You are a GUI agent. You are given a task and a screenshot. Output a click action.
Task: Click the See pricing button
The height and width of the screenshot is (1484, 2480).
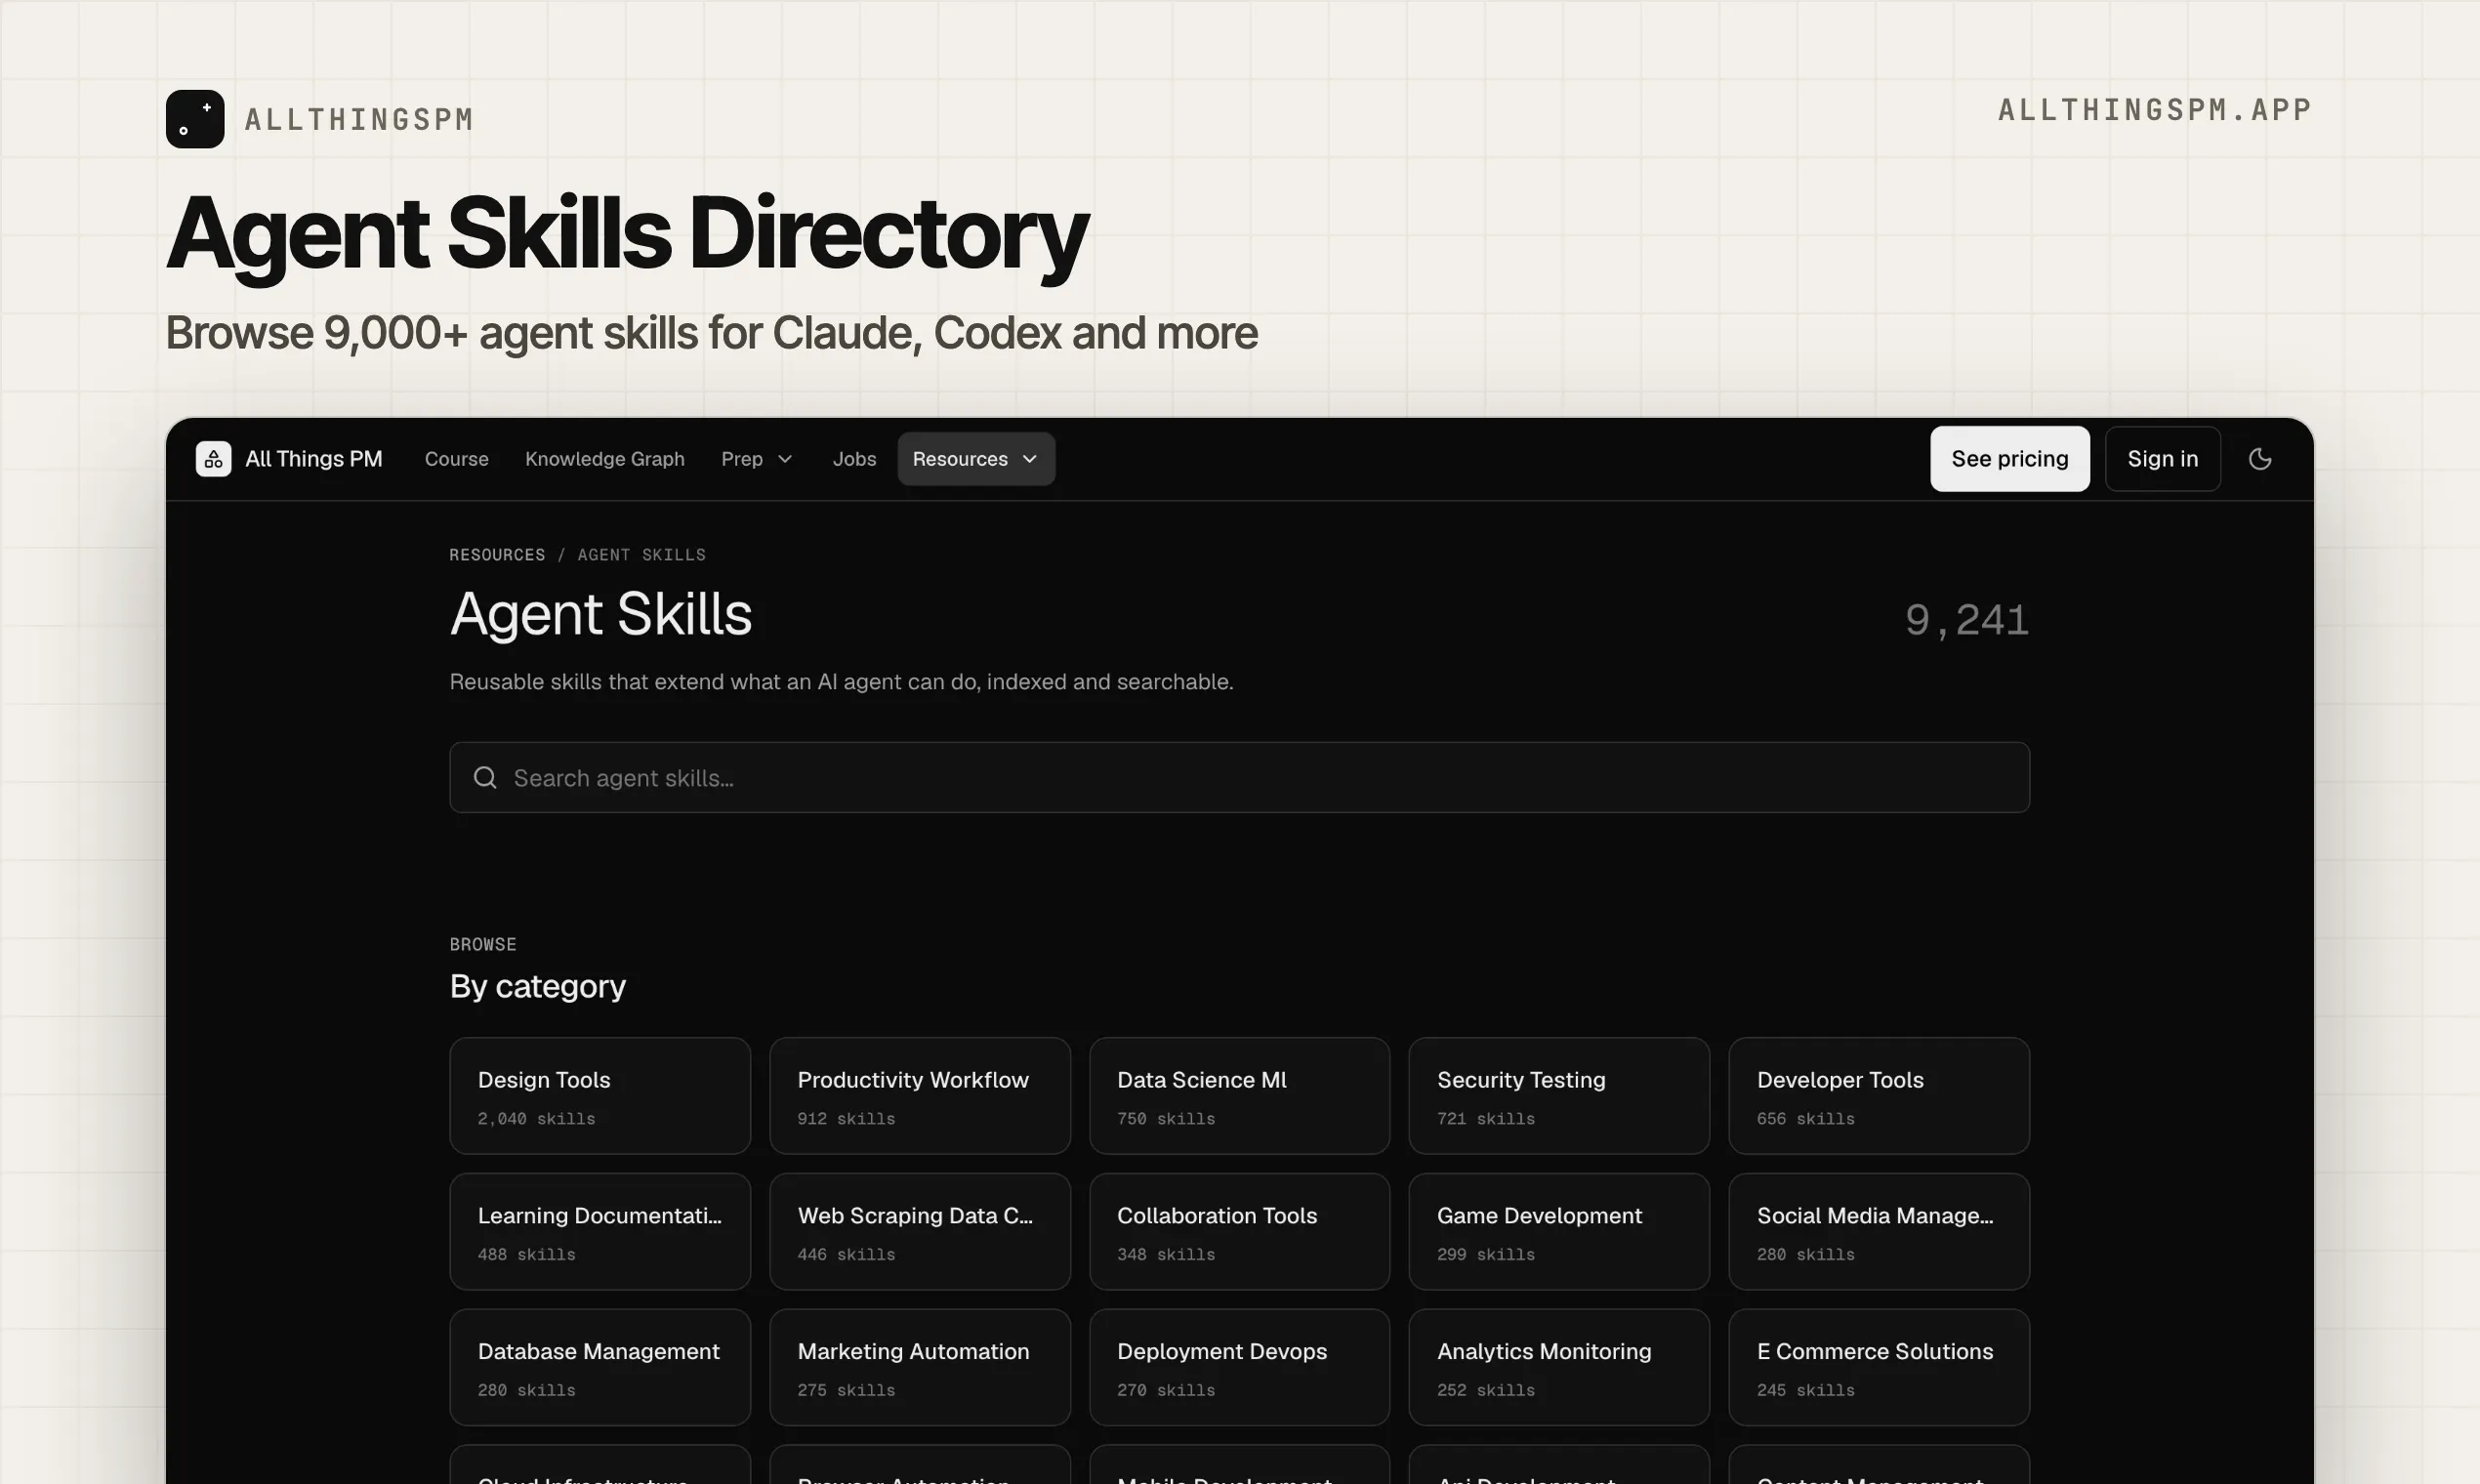coord(2010,459)
